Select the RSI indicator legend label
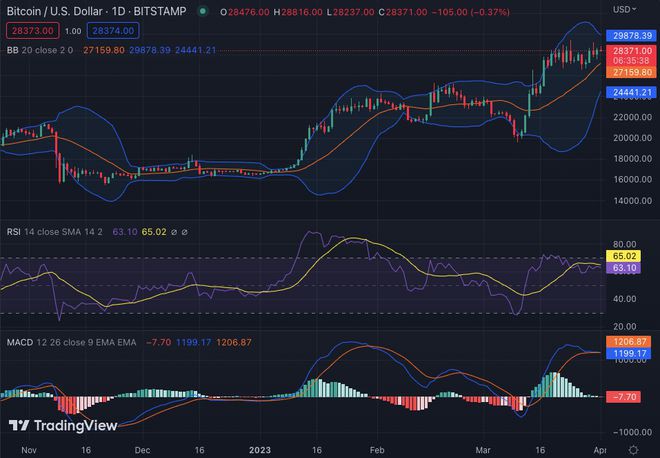The height and width of the screenshot is (458, 660). pos(13,232)
